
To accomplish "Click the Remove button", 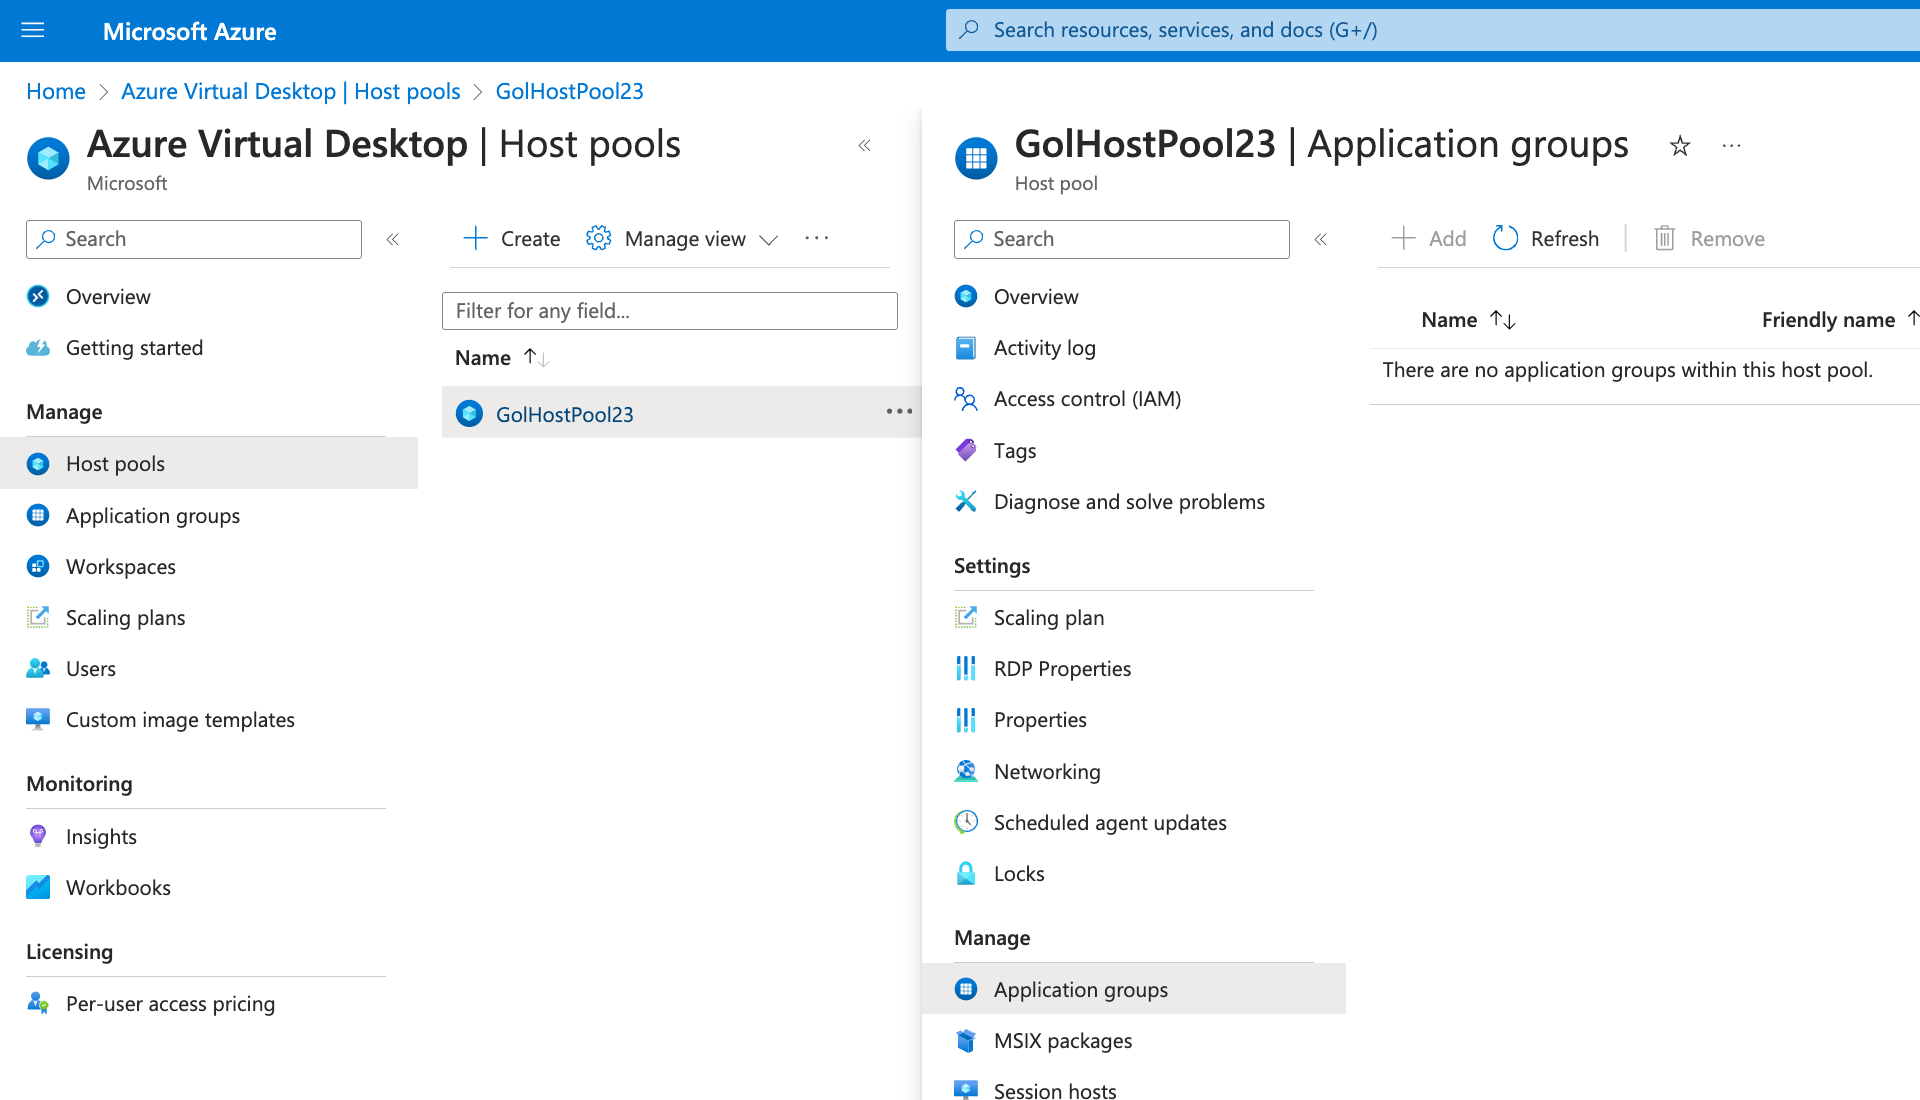I will click(1709, 238).
